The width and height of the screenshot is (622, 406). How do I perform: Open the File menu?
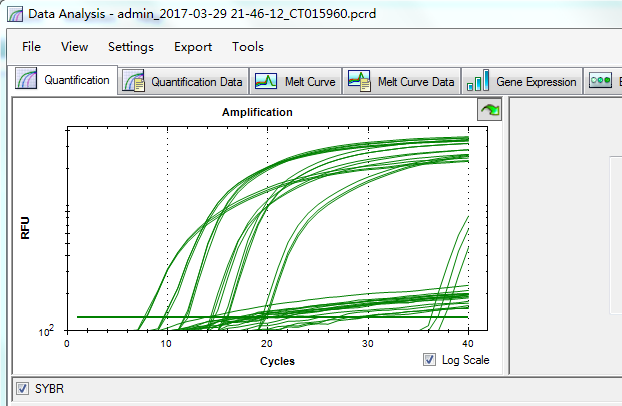(31, 47)
